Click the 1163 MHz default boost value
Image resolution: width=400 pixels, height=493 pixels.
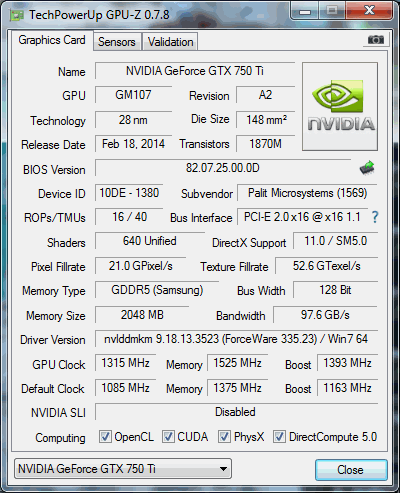click(347, 388)
